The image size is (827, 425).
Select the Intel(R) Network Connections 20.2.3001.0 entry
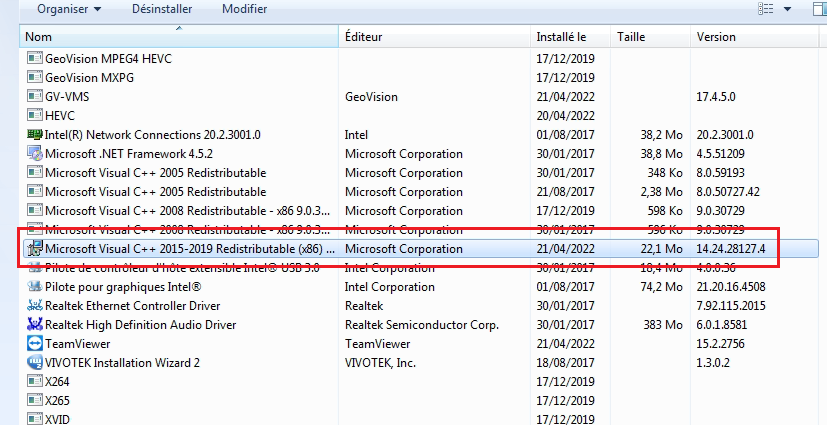coord(153,134)
